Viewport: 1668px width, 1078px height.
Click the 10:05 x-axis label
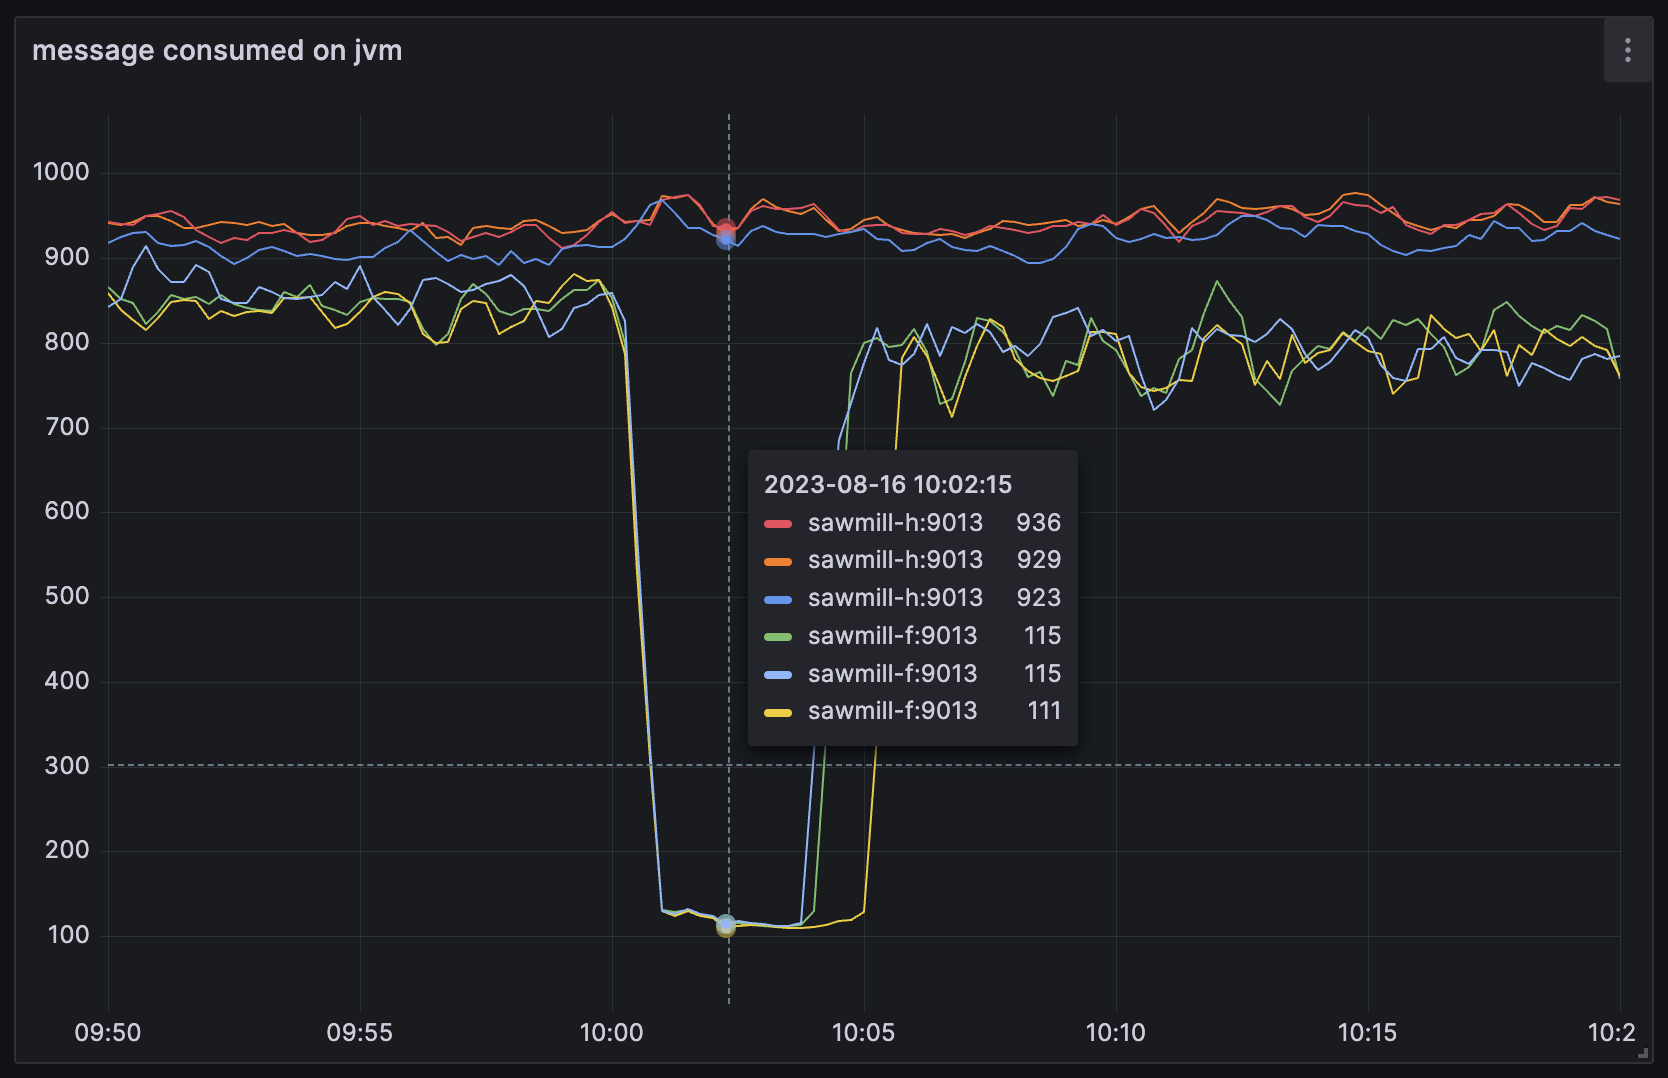(864, 1033)
